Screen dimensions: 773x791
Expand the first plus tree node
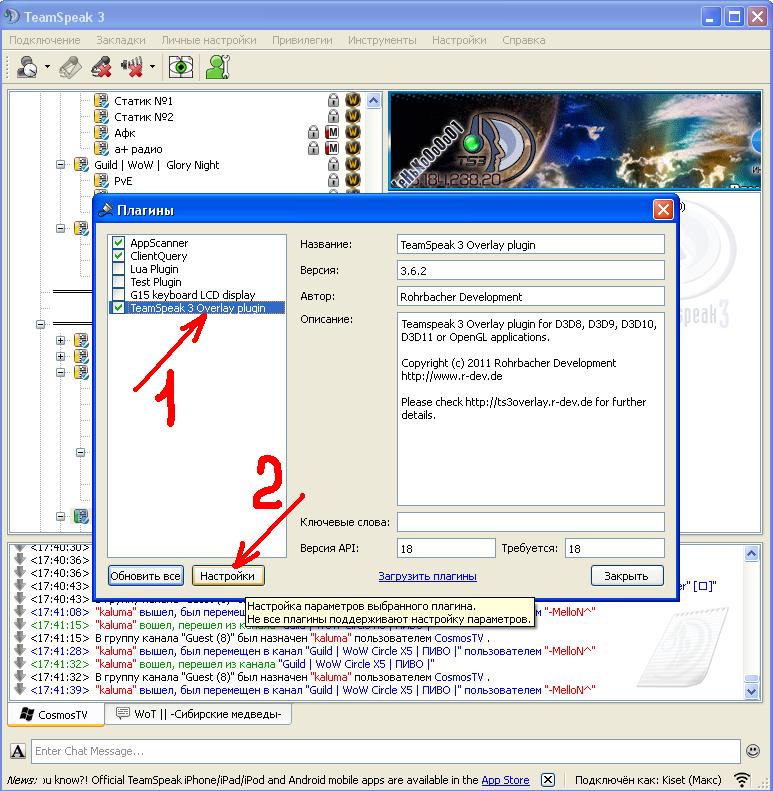click(61, 341)
